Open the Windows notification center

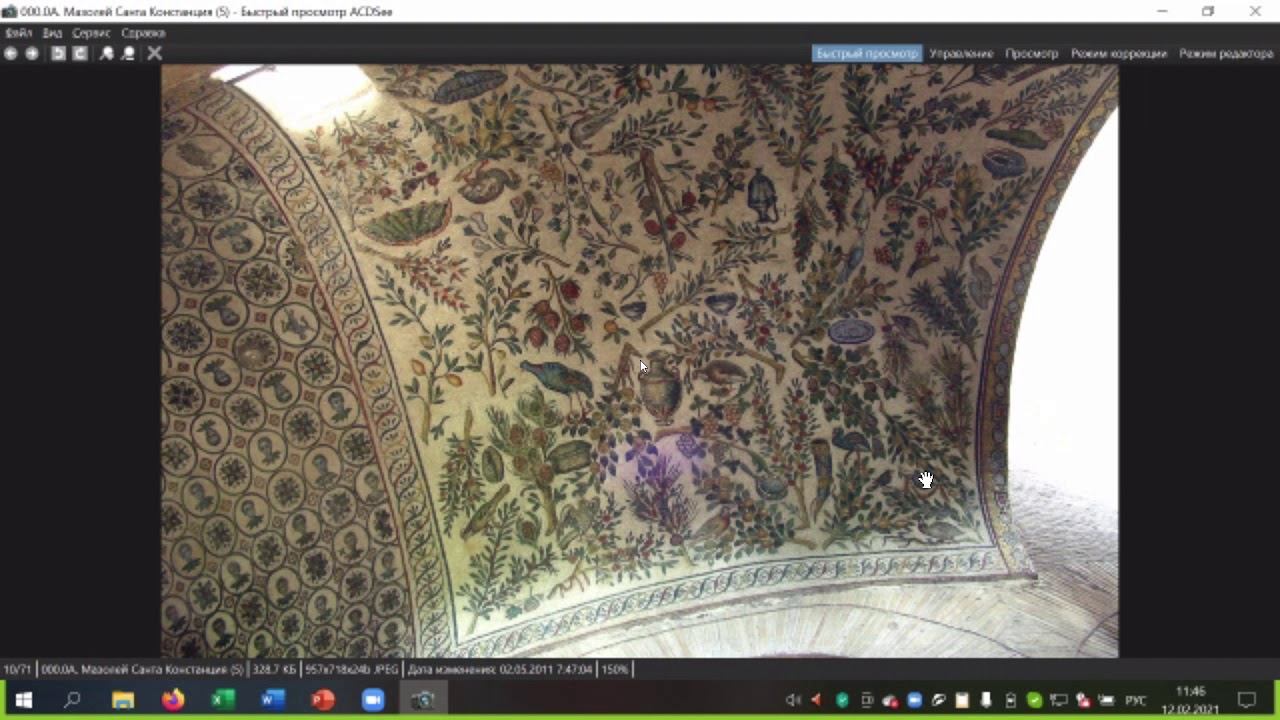(x=1247, y=700)
